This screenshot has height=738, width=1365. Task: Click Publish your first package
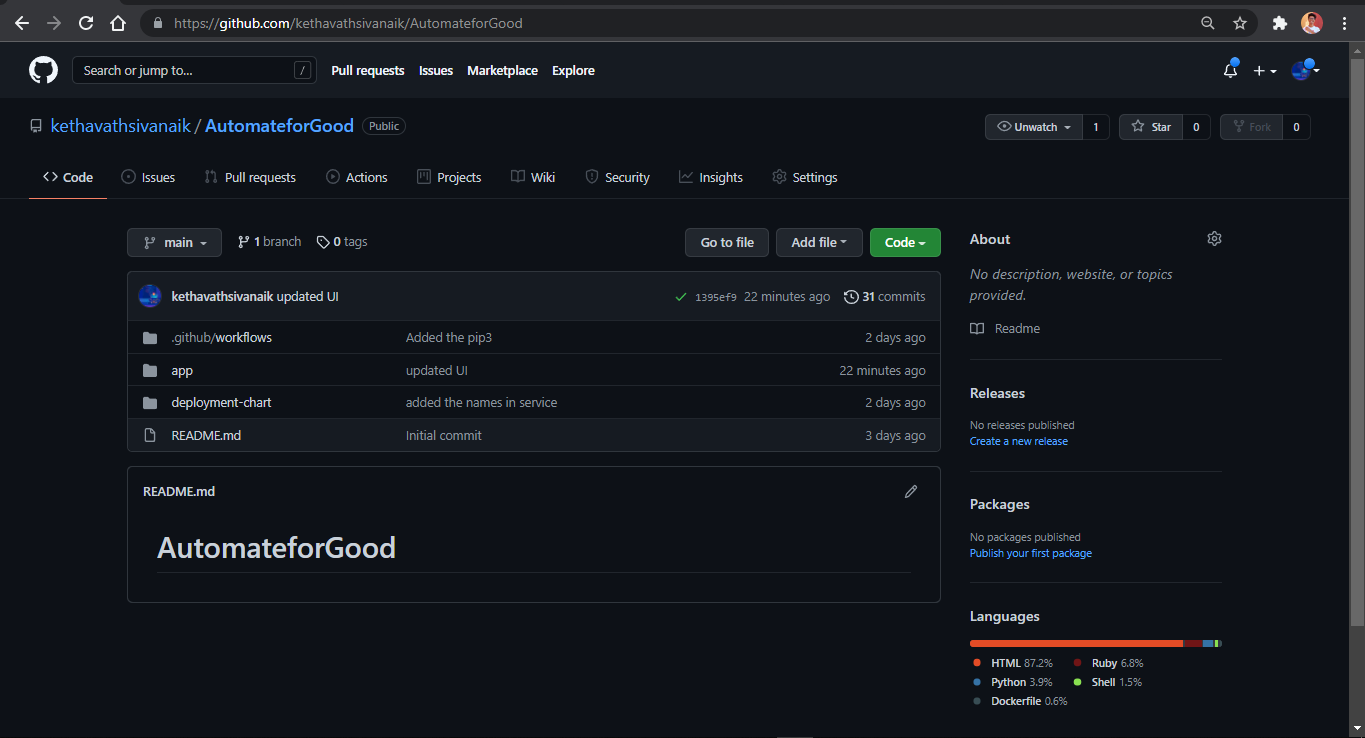1031,553
